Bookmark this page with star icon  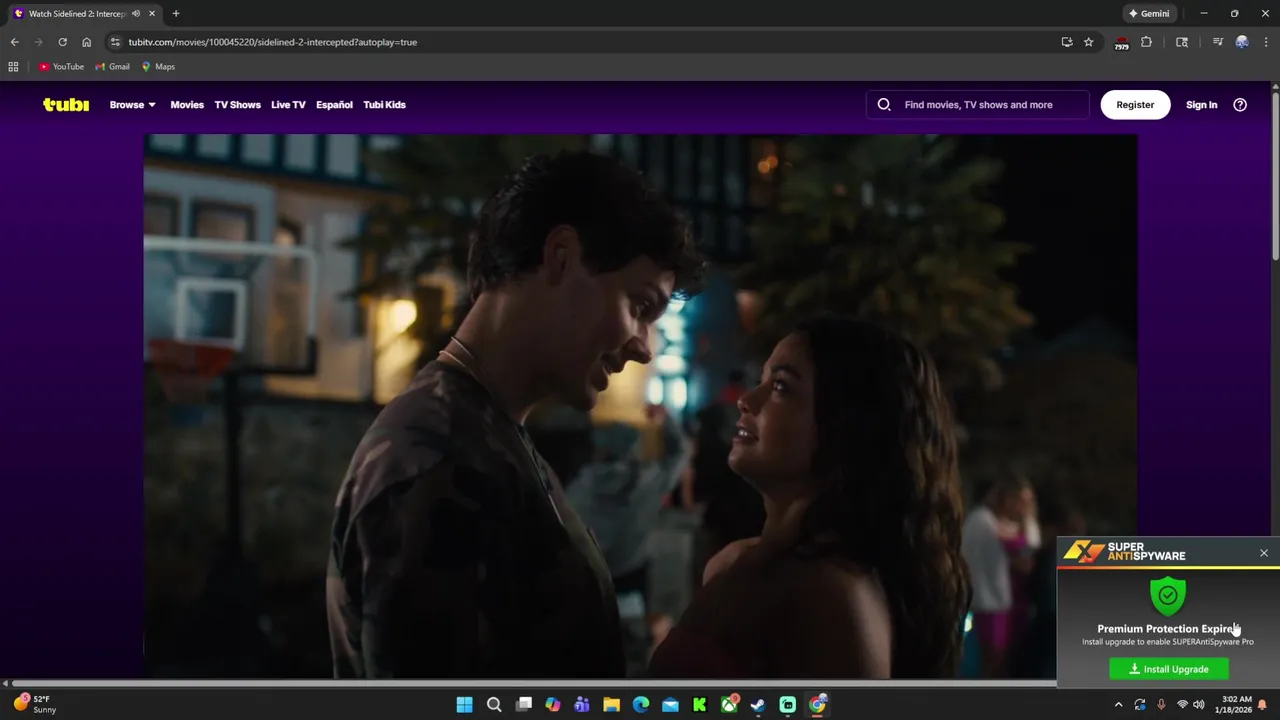(1088, 42)
